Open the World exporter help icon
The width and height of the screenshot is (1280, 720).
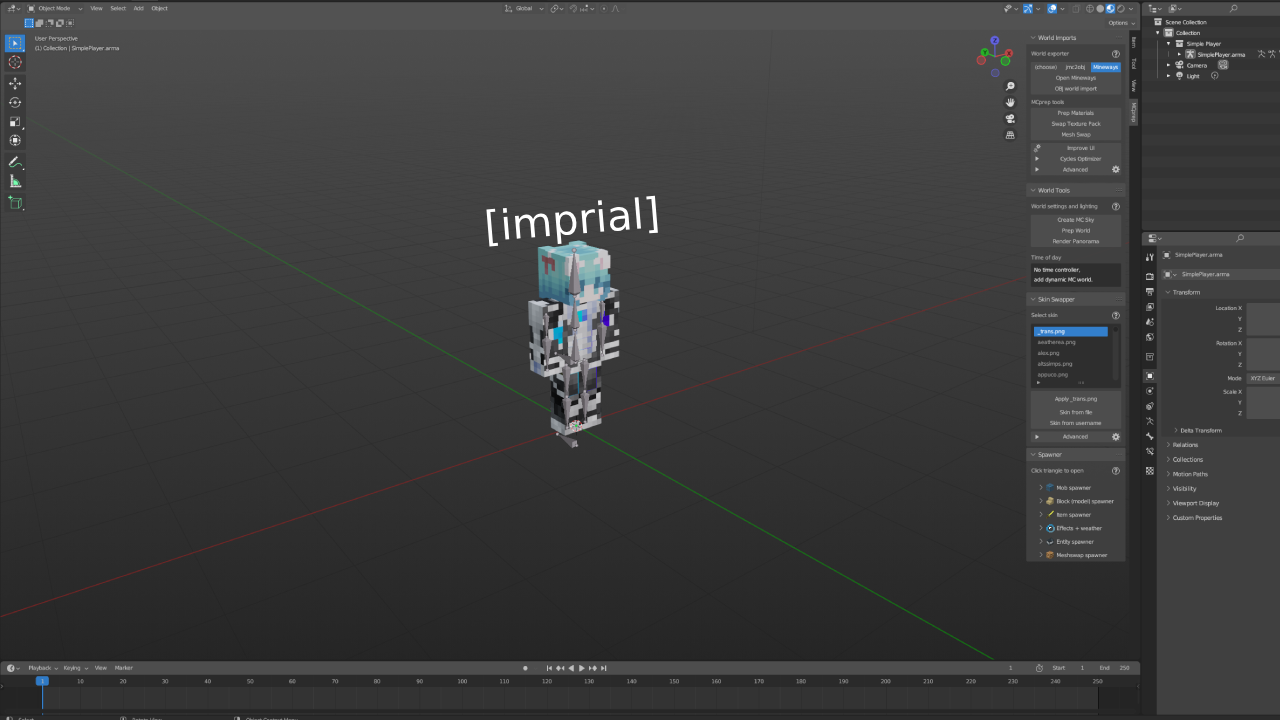pyautogui.click(x=1116, y=54)
